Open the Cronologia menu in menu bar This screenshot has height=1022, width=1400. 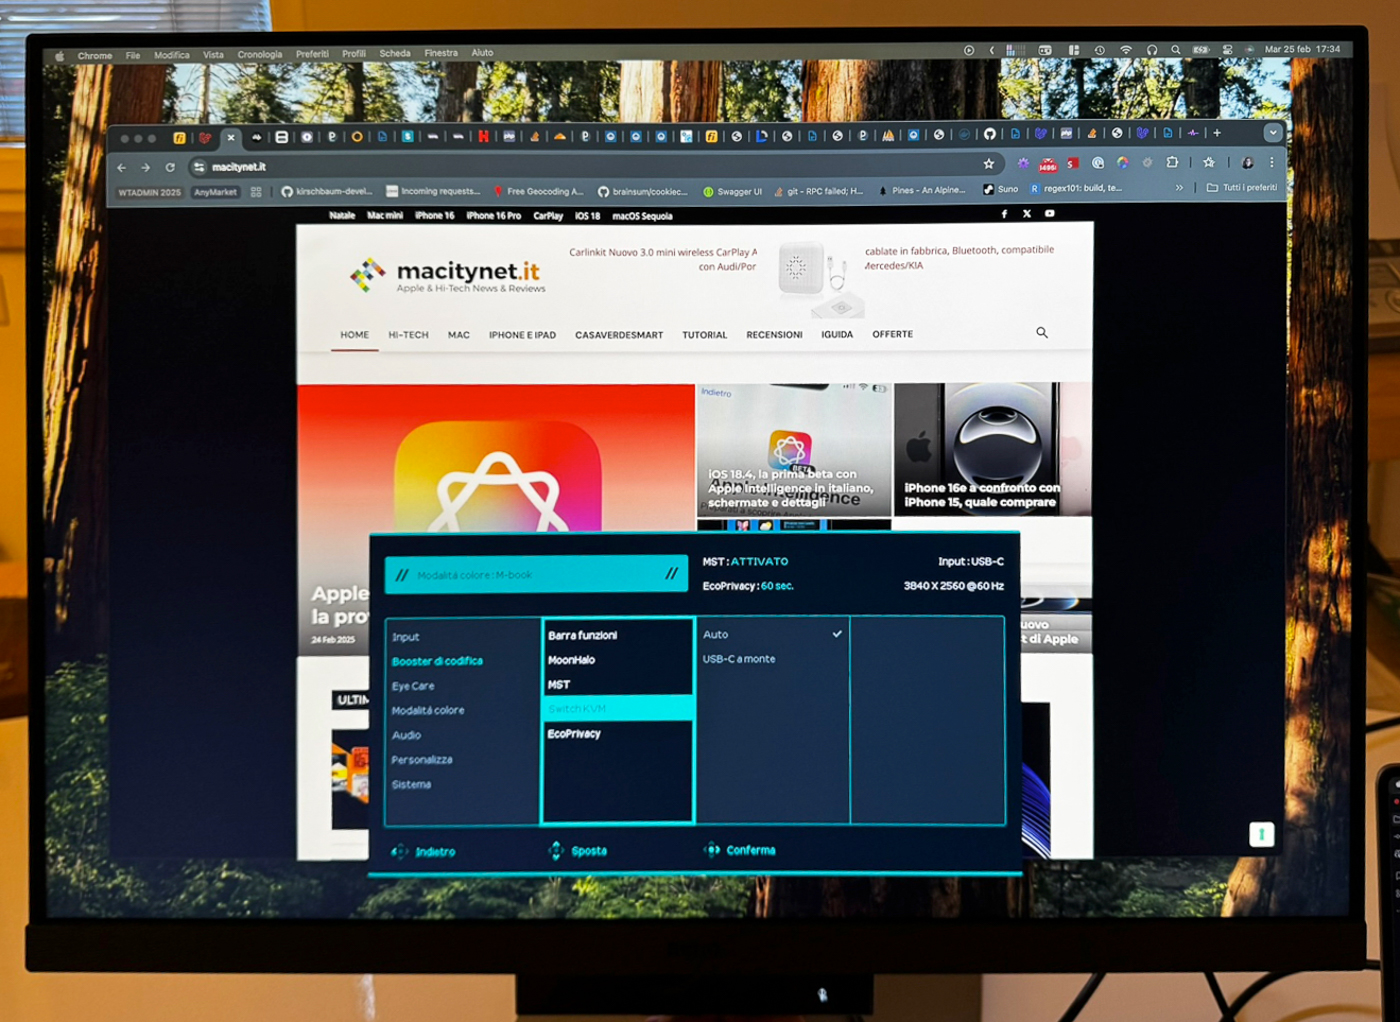point(259,55)
